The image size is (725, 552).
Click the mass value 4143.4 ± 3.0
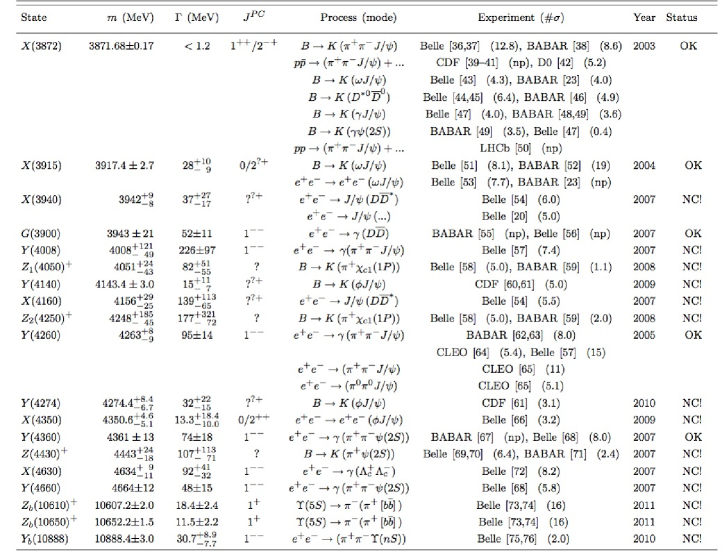124,284
